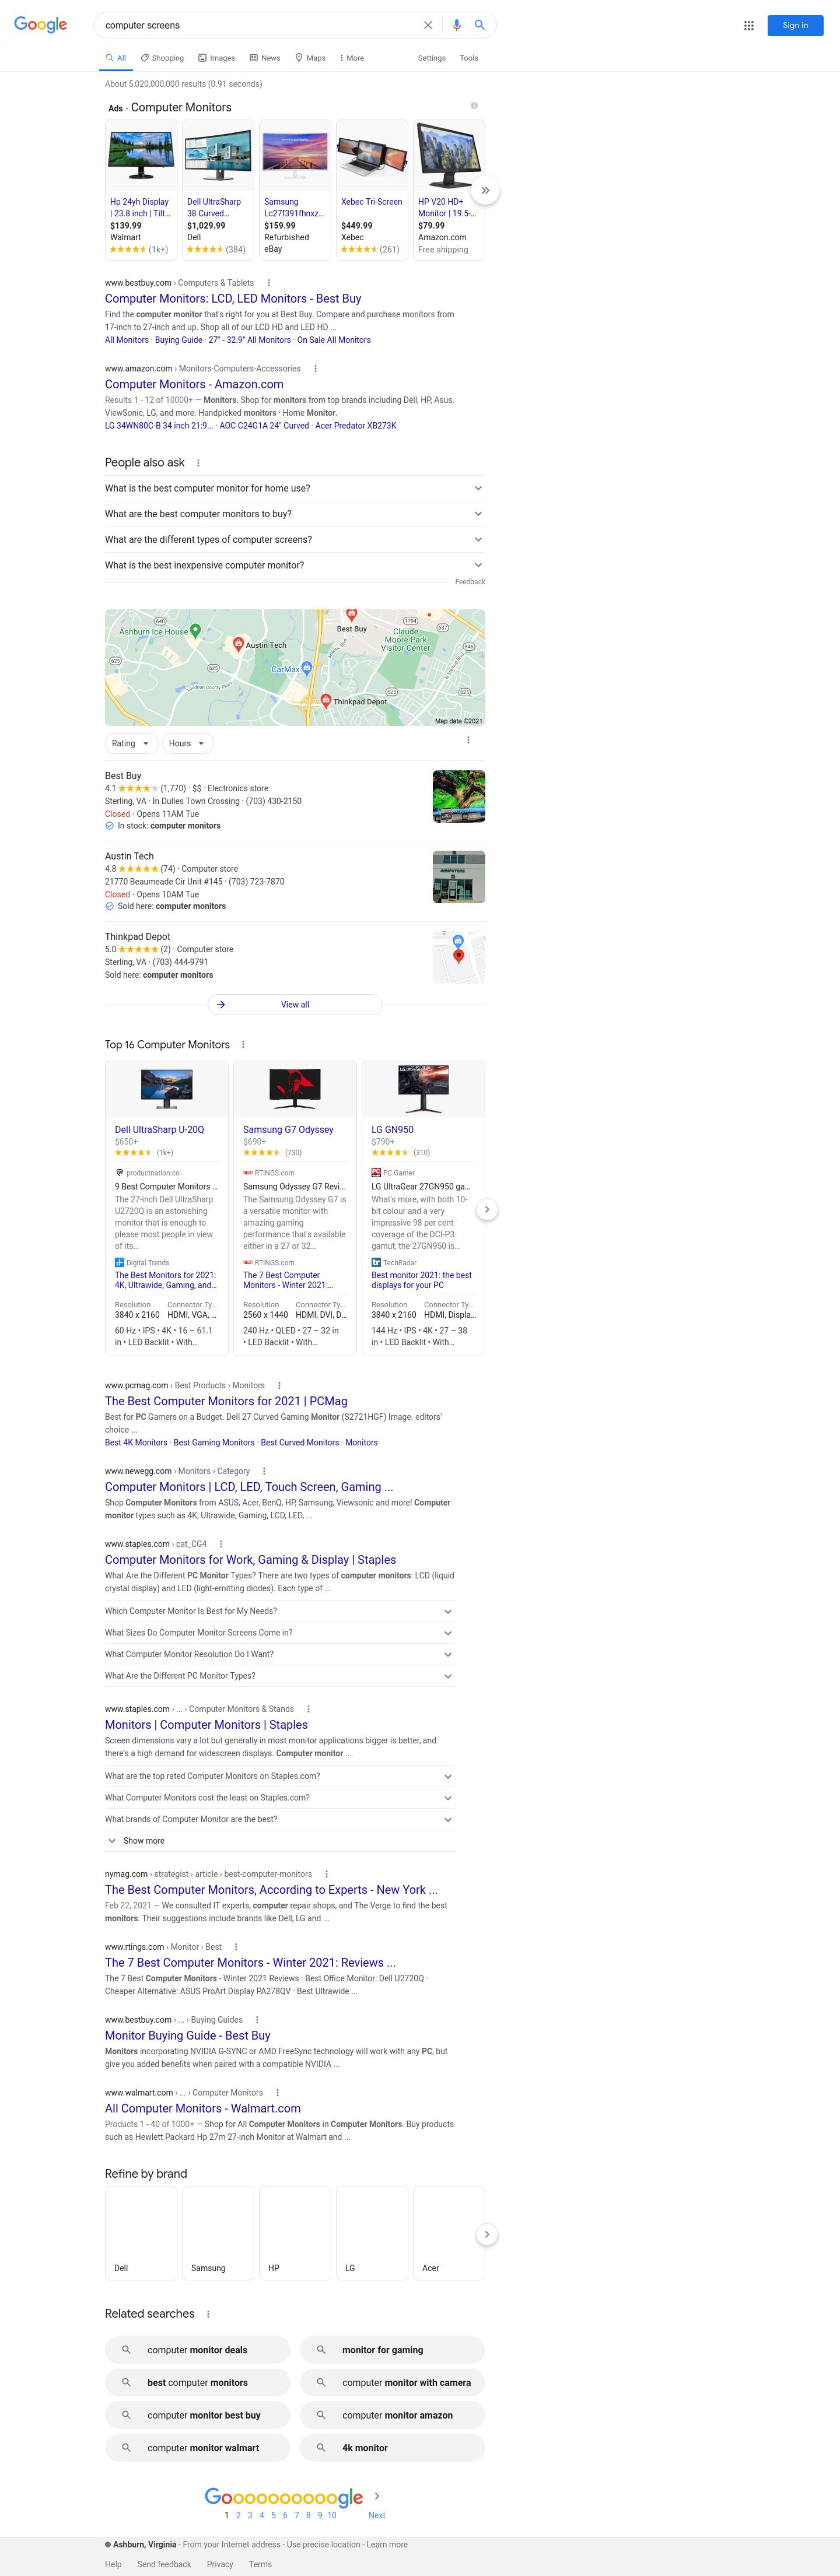
Task: Open Top 16 Computer Monitors options menu
Action: tap(243, 1044)
